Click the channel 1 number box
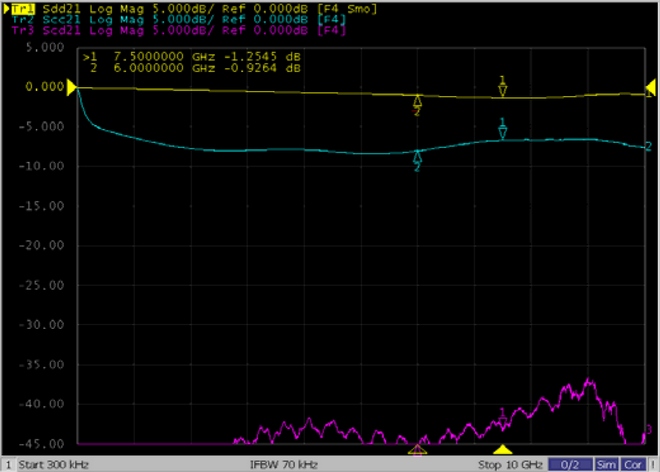 point(7,464)
